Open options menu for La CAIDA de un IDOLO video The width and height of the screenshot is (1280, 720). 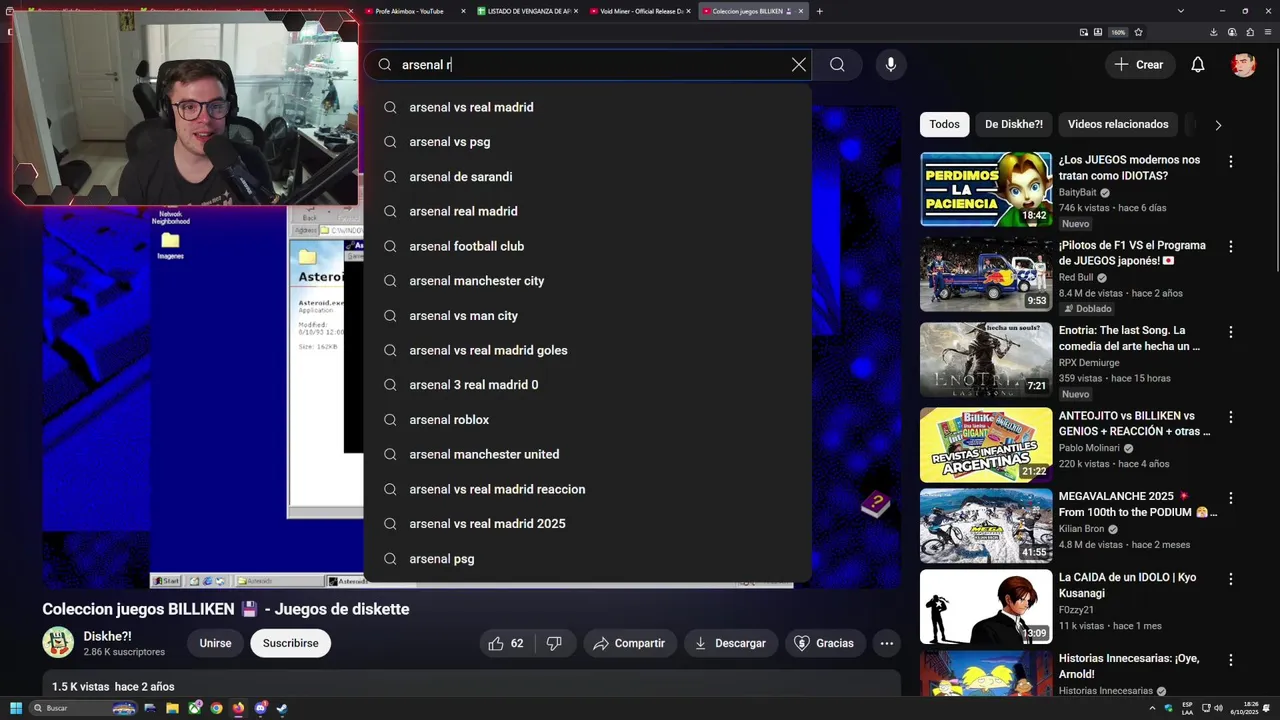(x=1231, y=578)
